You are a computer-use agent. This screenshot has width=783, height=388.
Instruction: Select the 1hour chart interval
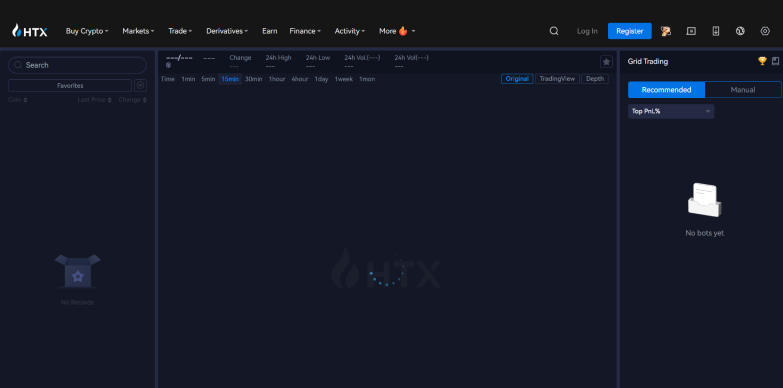[x=277, y=79]
